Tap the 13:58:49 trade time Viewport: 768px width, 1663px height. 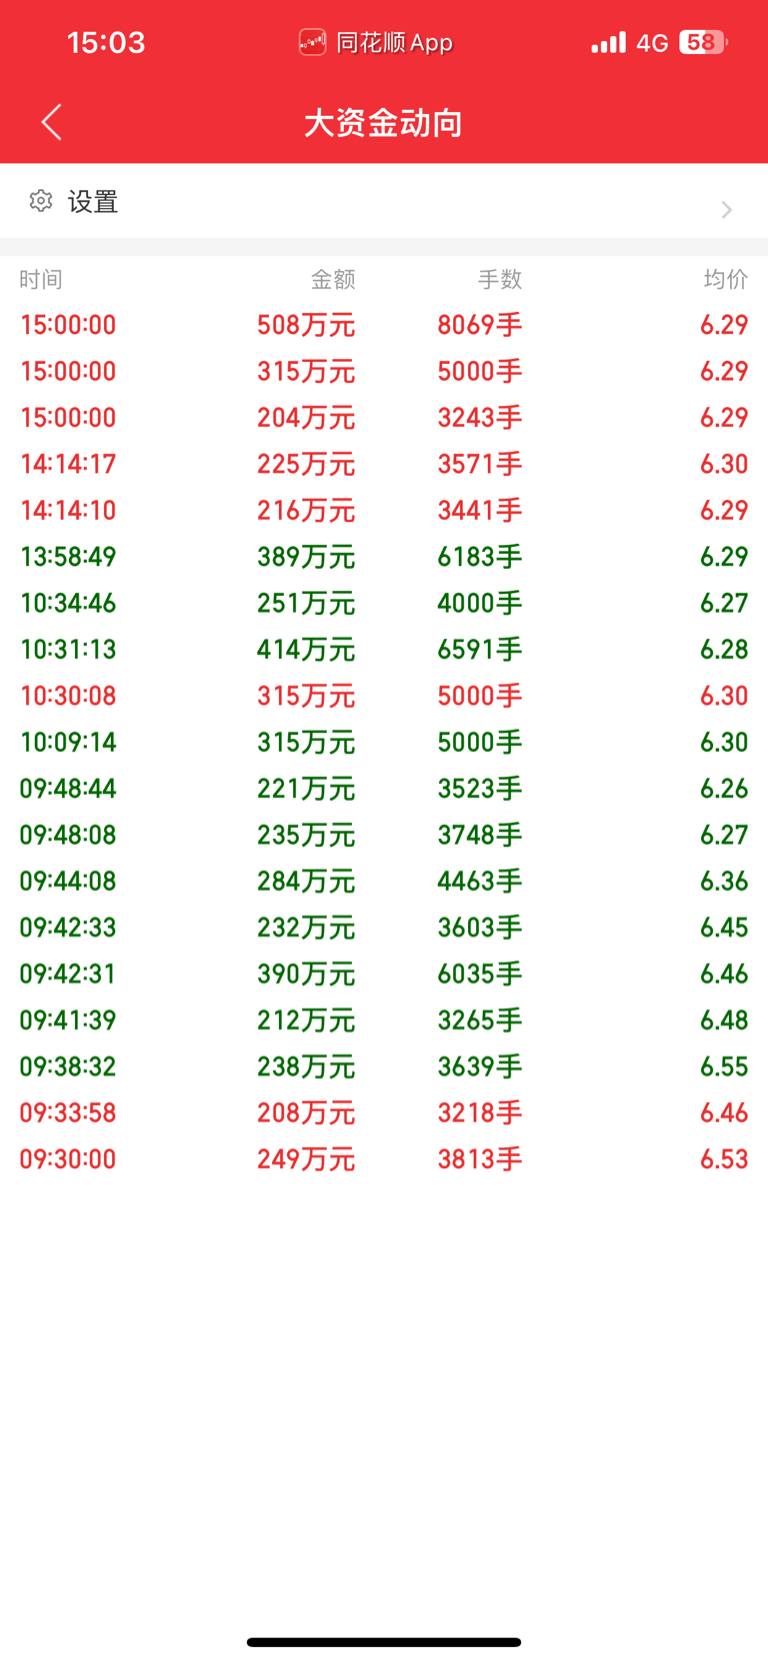[x=68, y=557]
